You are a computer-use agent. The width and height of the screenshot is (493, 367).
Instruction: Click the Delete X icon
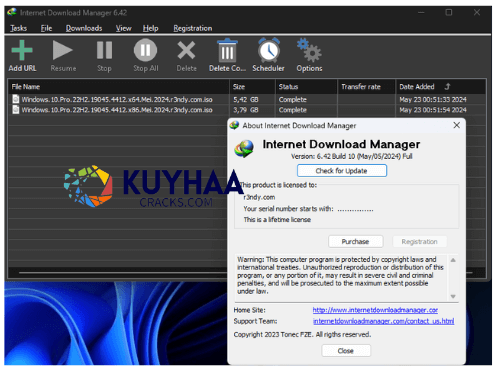click(186, 50)
